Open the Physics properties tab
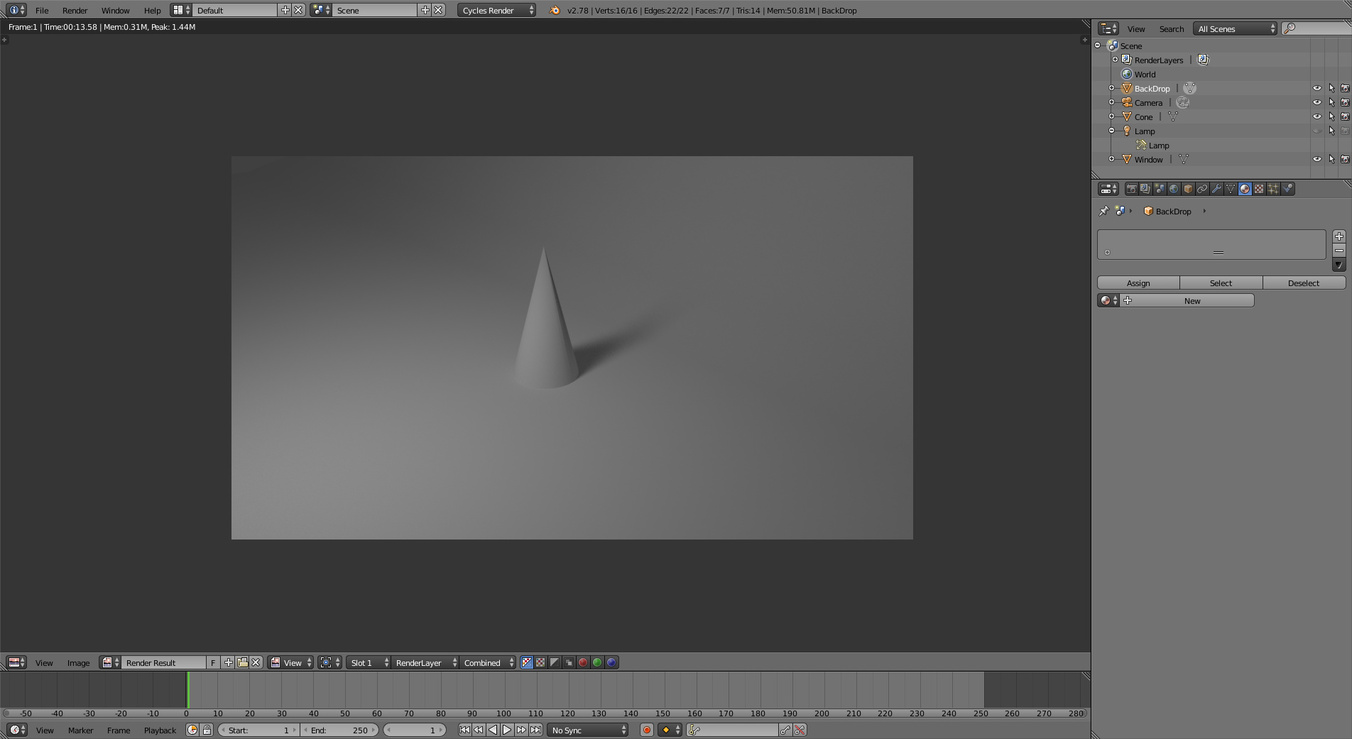Screen dimensions: 1352x739 coord(1287,189)
